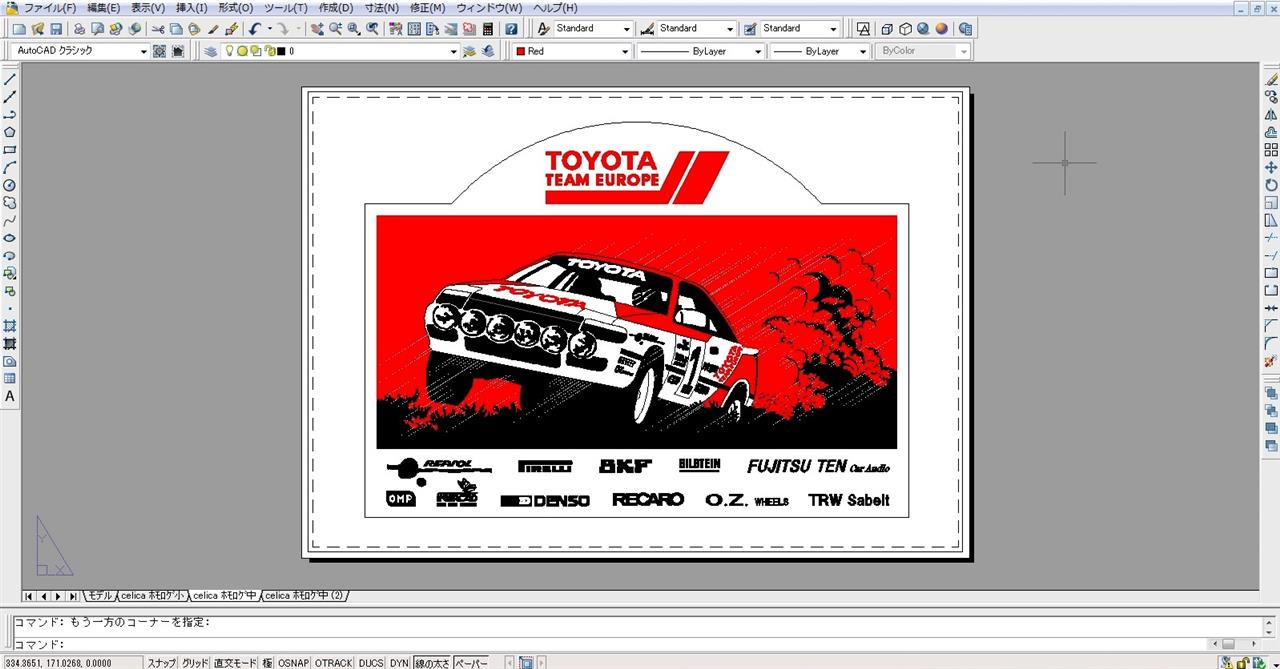Select the Line draw tool
Screen dimensions: 1280x669
pyautogui.click(x=10, y=79)
